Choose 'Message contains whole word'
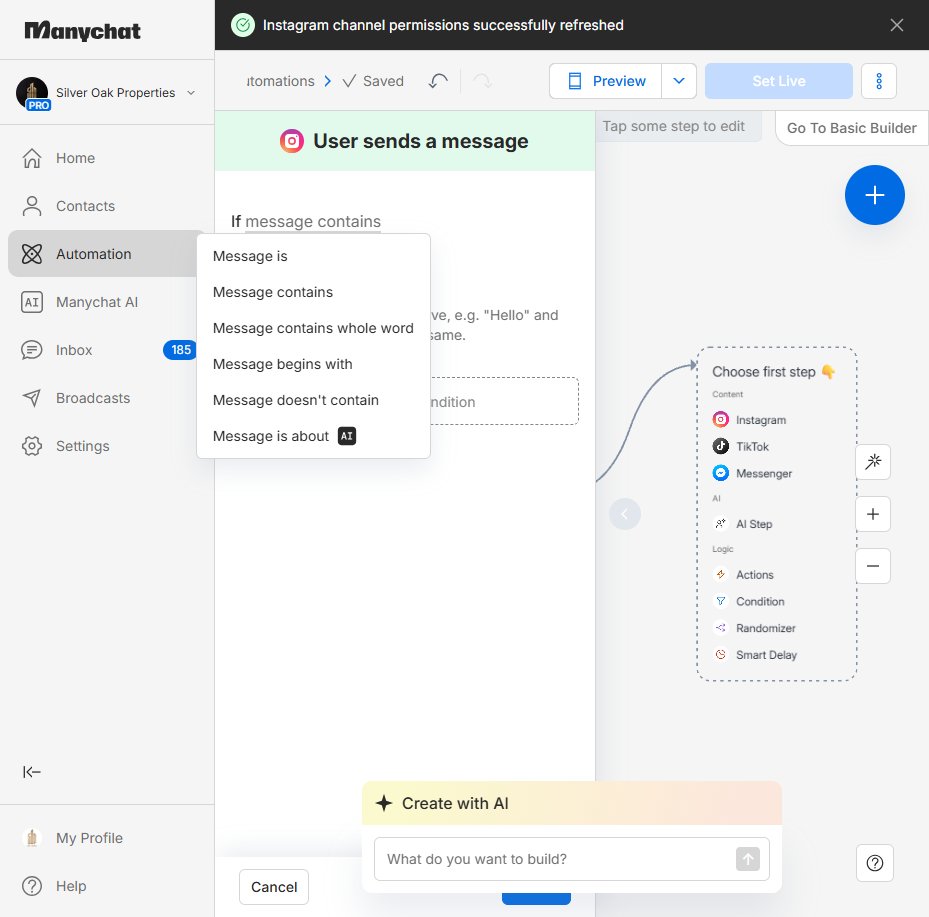Viewport: 929px width, 917px height. click(313, 328)
